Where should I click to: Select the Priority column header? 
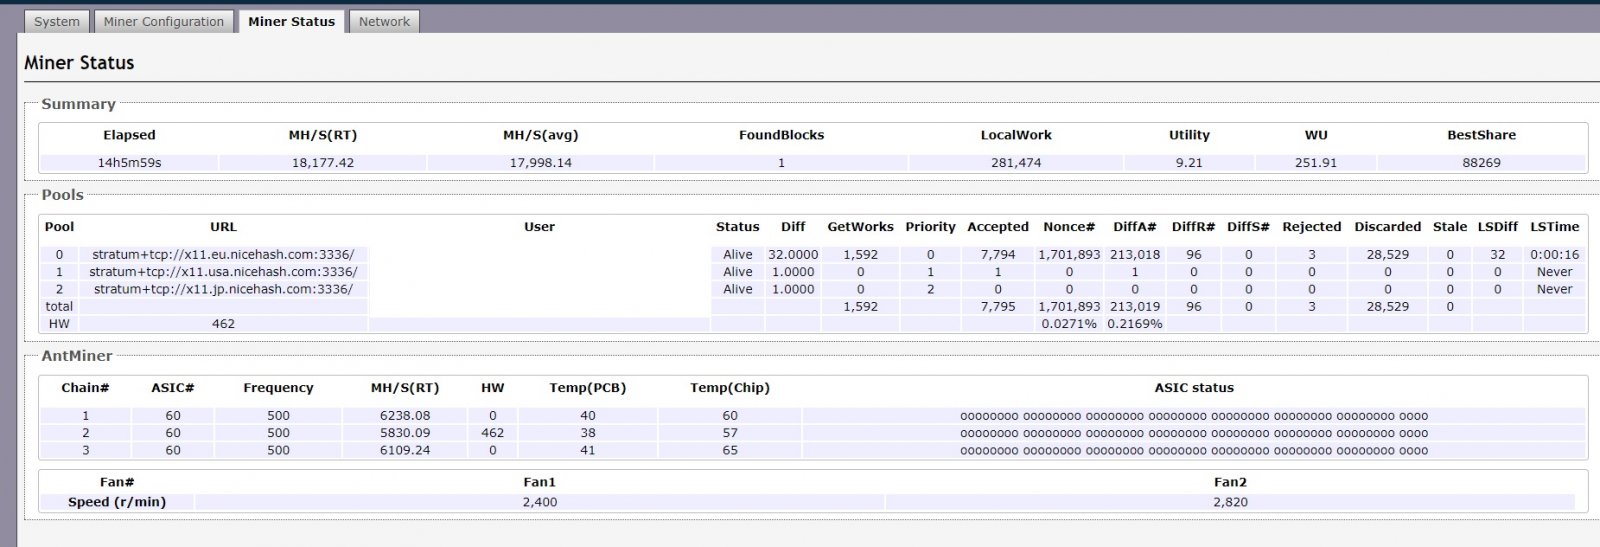(x=930, y=227)
